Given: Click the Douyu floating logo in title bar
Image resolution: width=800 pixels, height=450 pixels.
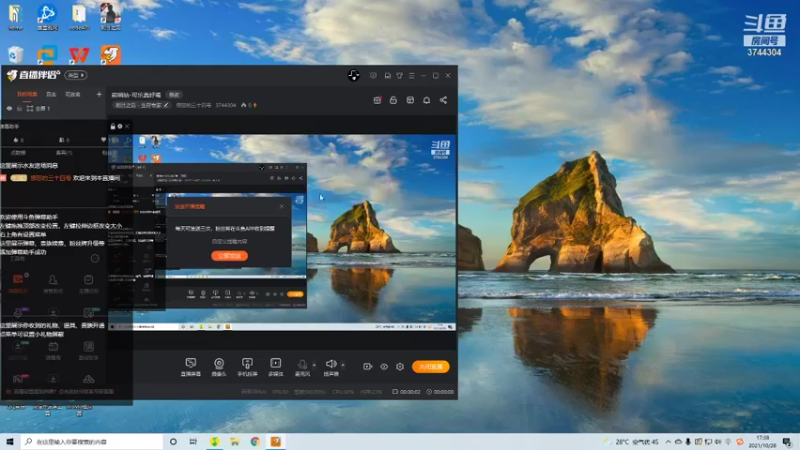Looking at the screenshot, I should [x=354, y=76].
